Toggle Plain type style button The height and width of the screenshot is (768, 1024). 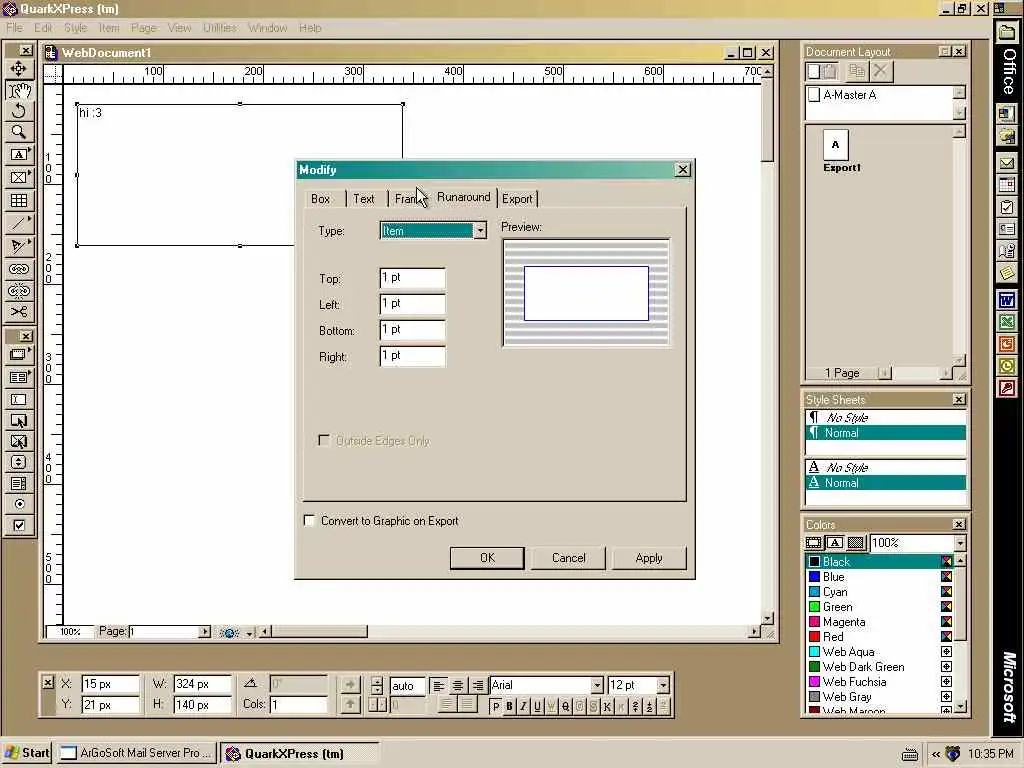coord(496,707)
